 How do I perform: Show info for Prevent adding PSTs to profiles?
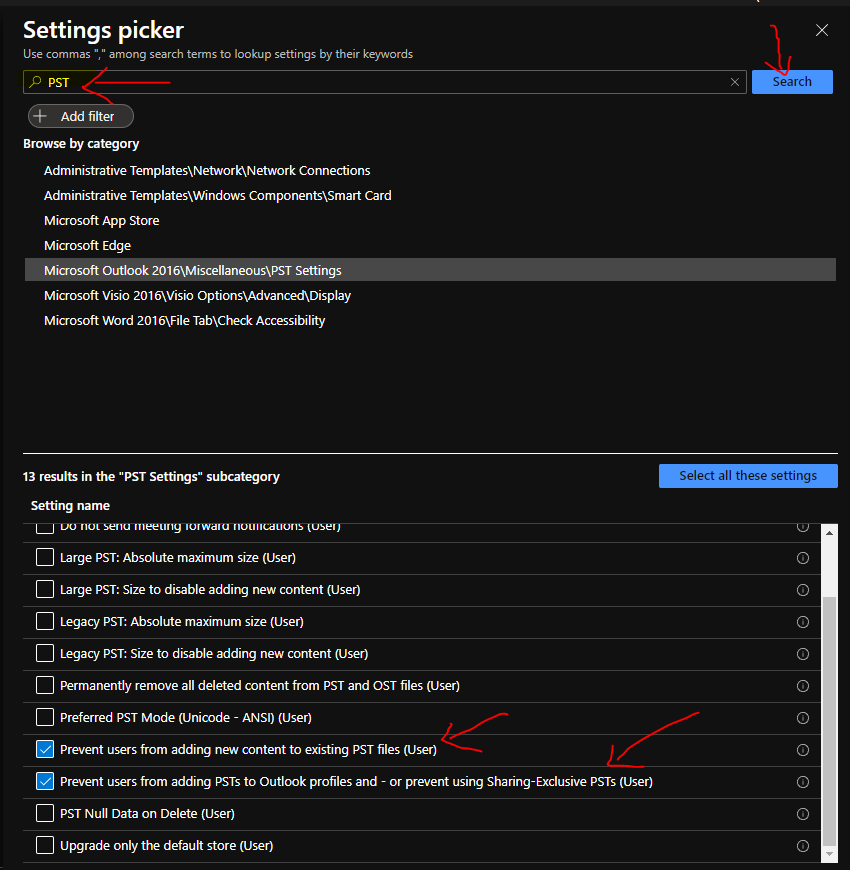tap(802, 782)
